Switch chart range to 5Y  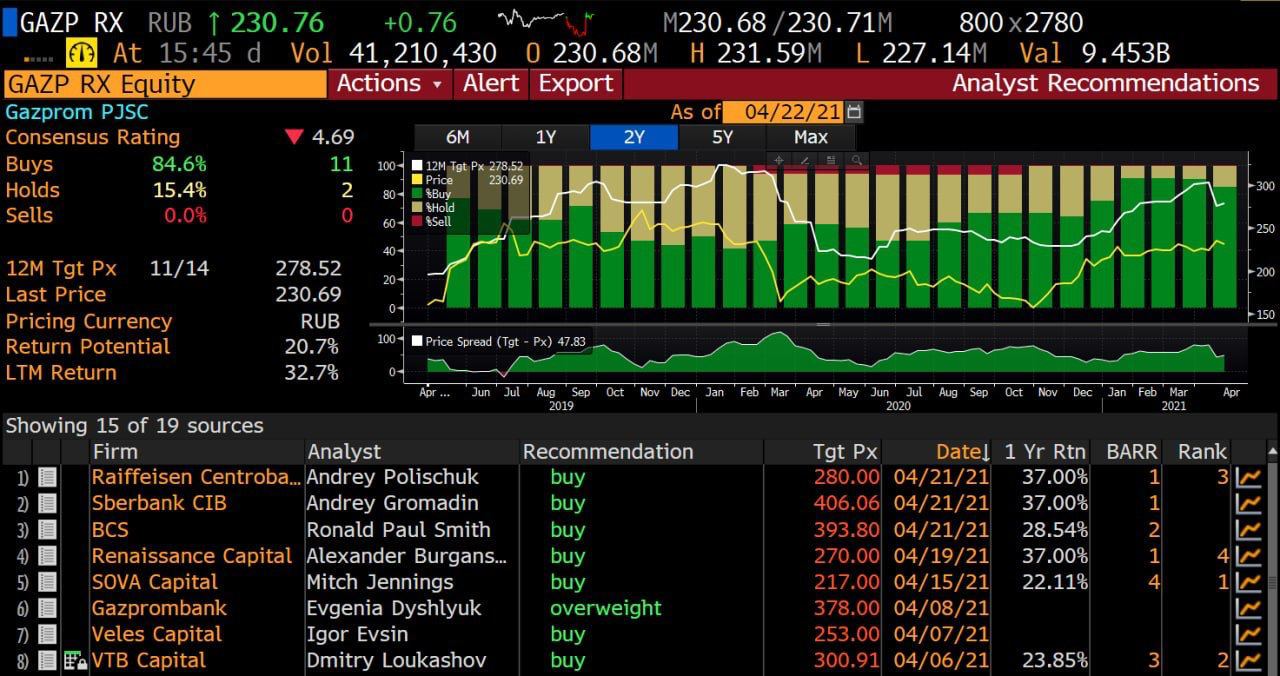722,137
